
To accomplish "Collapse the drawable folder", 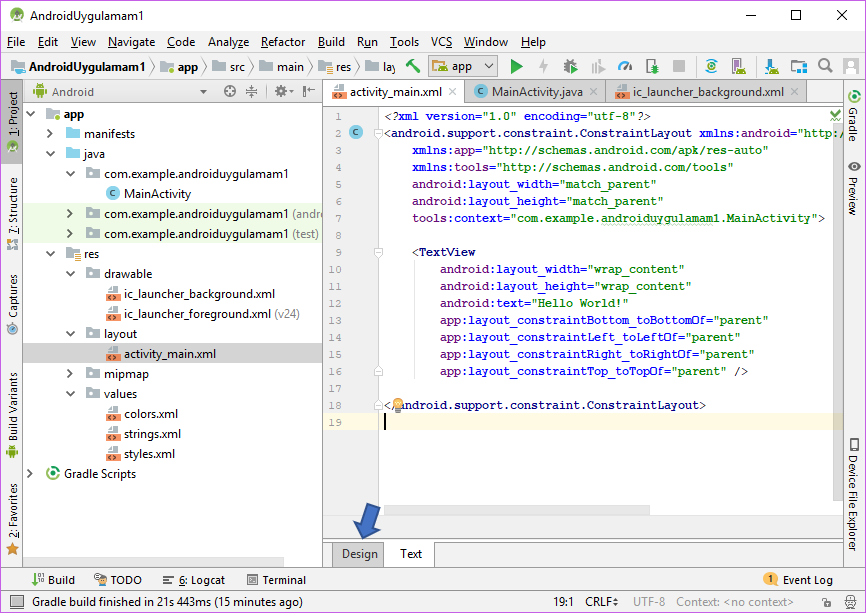I will tap(71, 273).
